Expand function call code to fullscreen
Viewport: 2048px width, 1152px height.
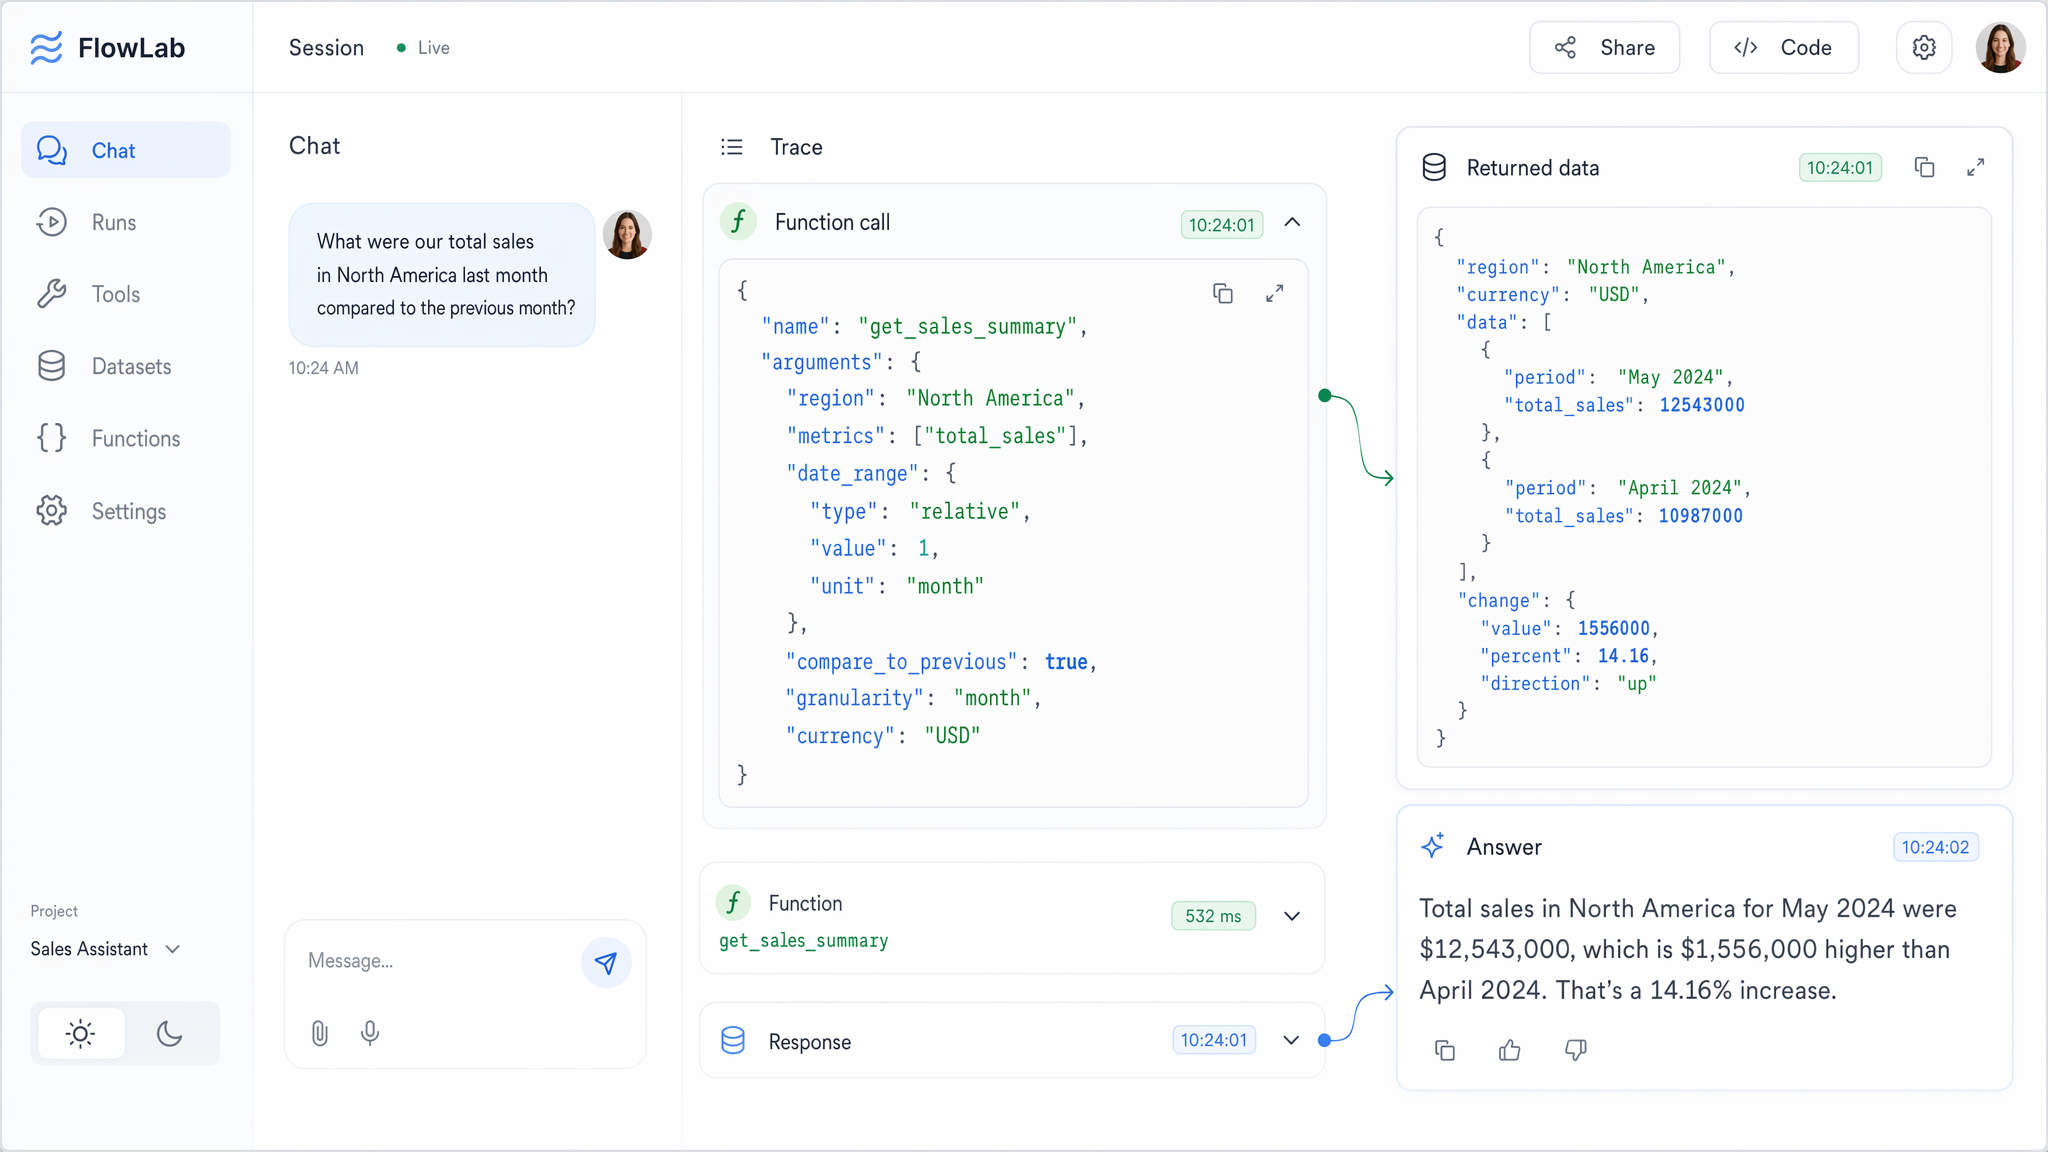tap(1274, 293)
